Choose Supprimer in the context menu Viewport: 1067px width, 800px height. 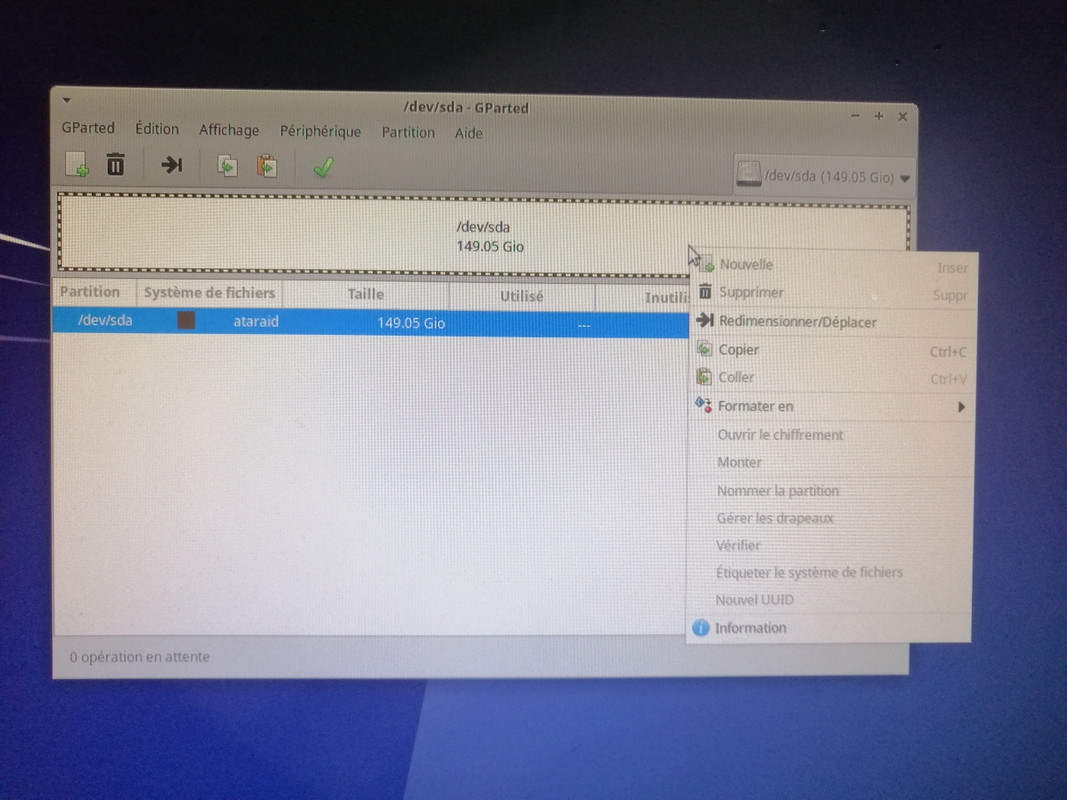(x=834, y=293)
